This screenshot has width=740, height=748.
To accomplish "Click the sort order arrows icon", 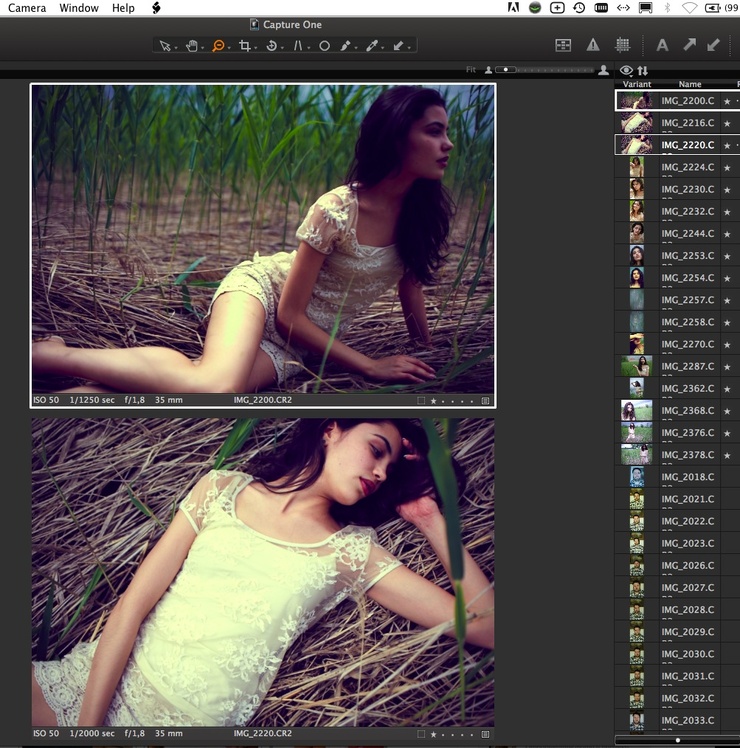I will coord(643,71).
